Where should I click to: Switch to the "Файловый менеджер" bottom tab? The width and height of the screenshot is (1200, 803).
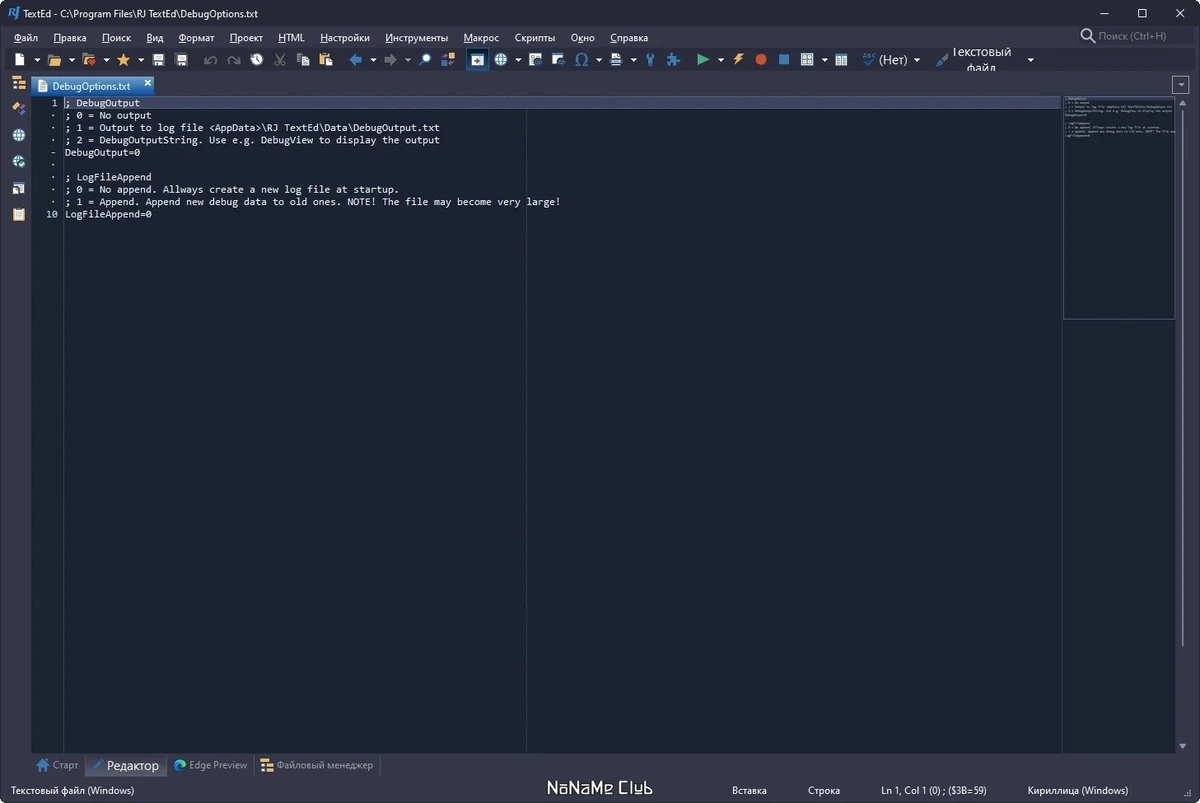pos(317,765)
